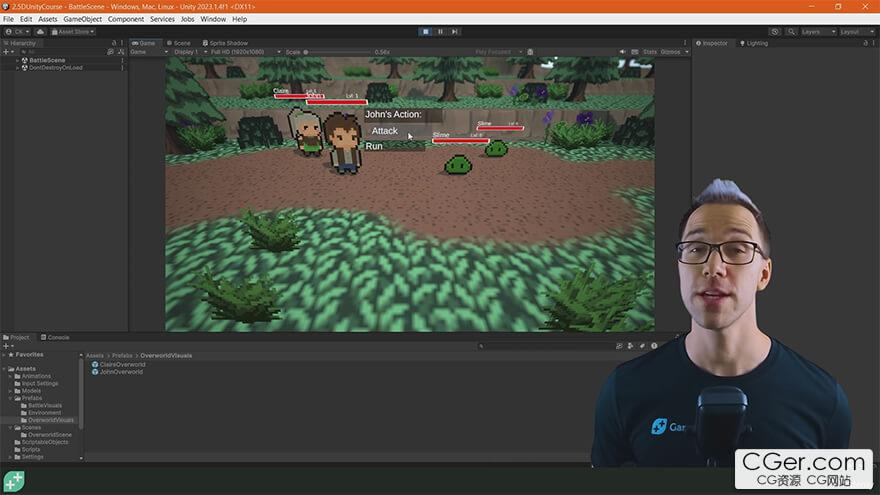Open the Jobs menu

click(187, 19)
